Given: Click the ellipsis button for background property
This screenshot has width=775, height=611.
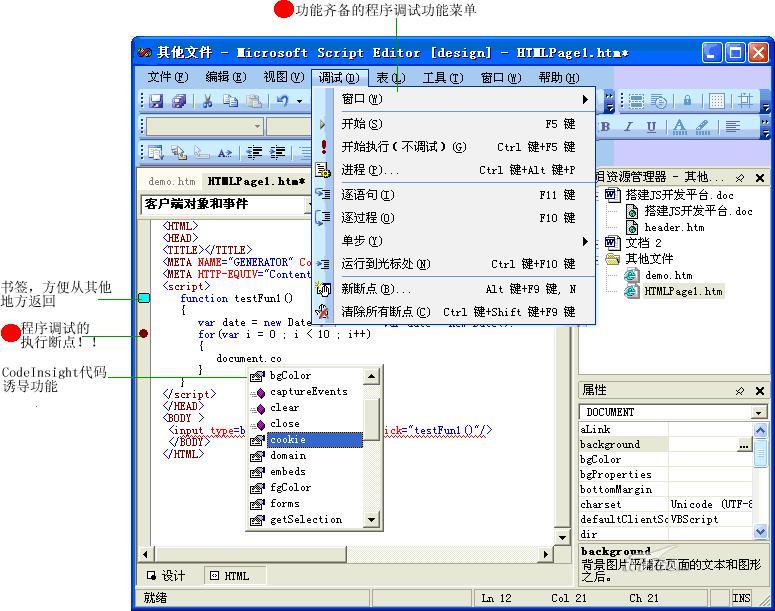Looking at the screenshot, I should coord(744,445).
